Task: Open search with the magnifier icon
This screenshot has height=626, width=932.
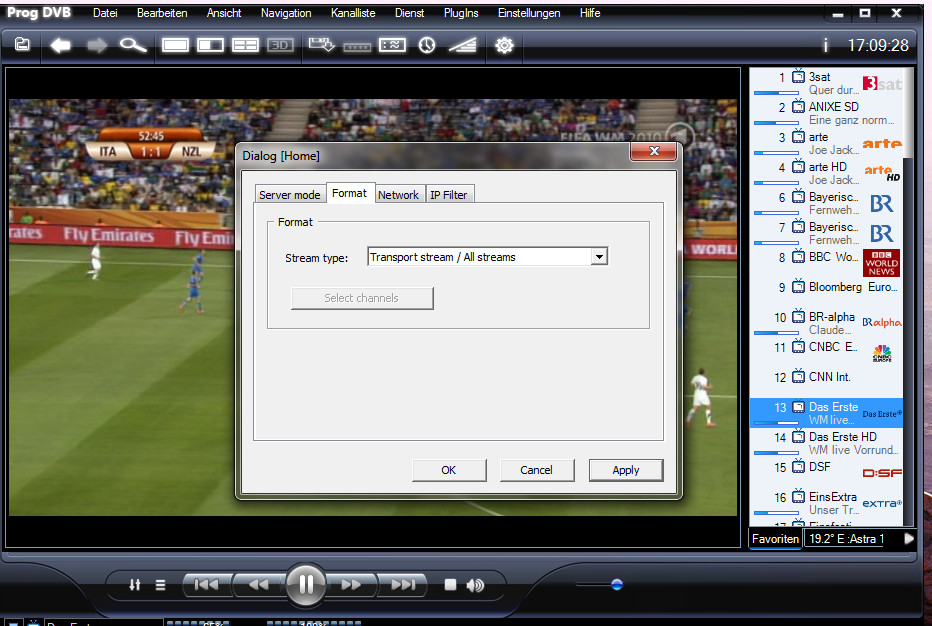Action: (133, 45)
